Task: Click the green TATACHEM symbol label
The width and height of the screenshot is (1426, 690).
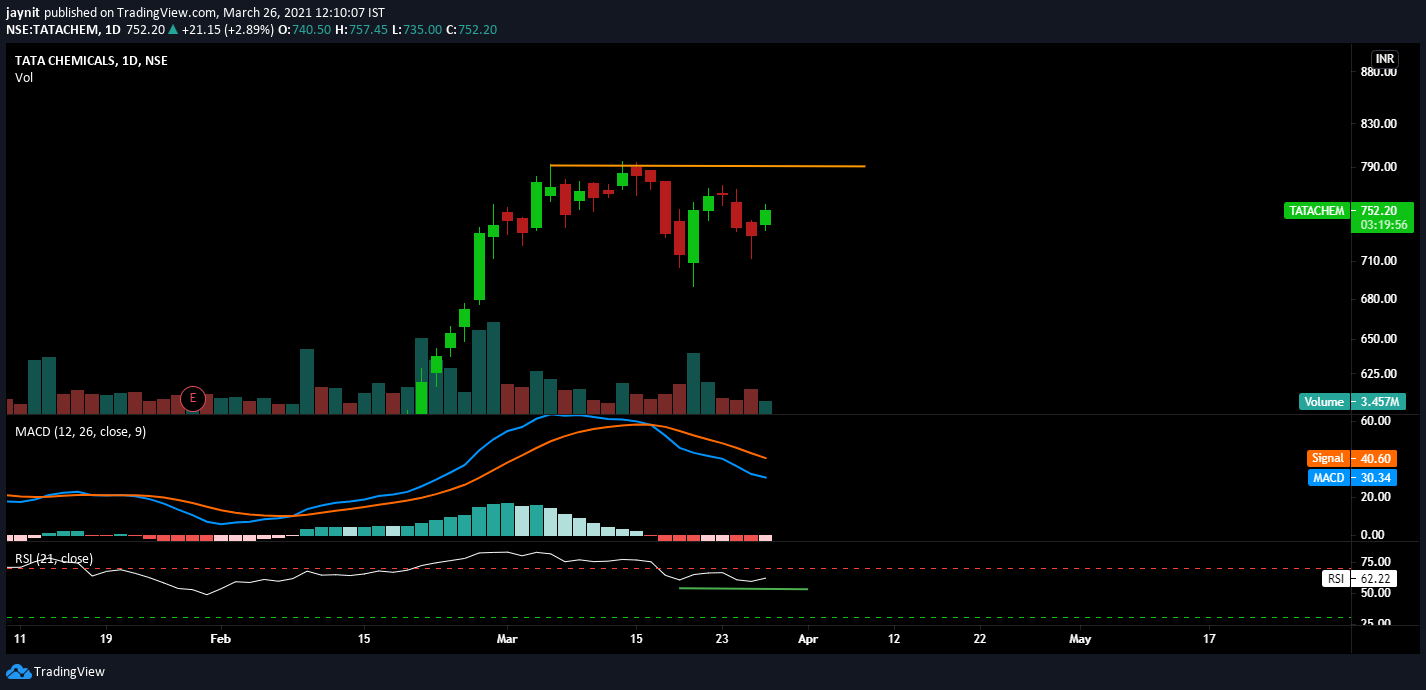Action: [1316, 211]
